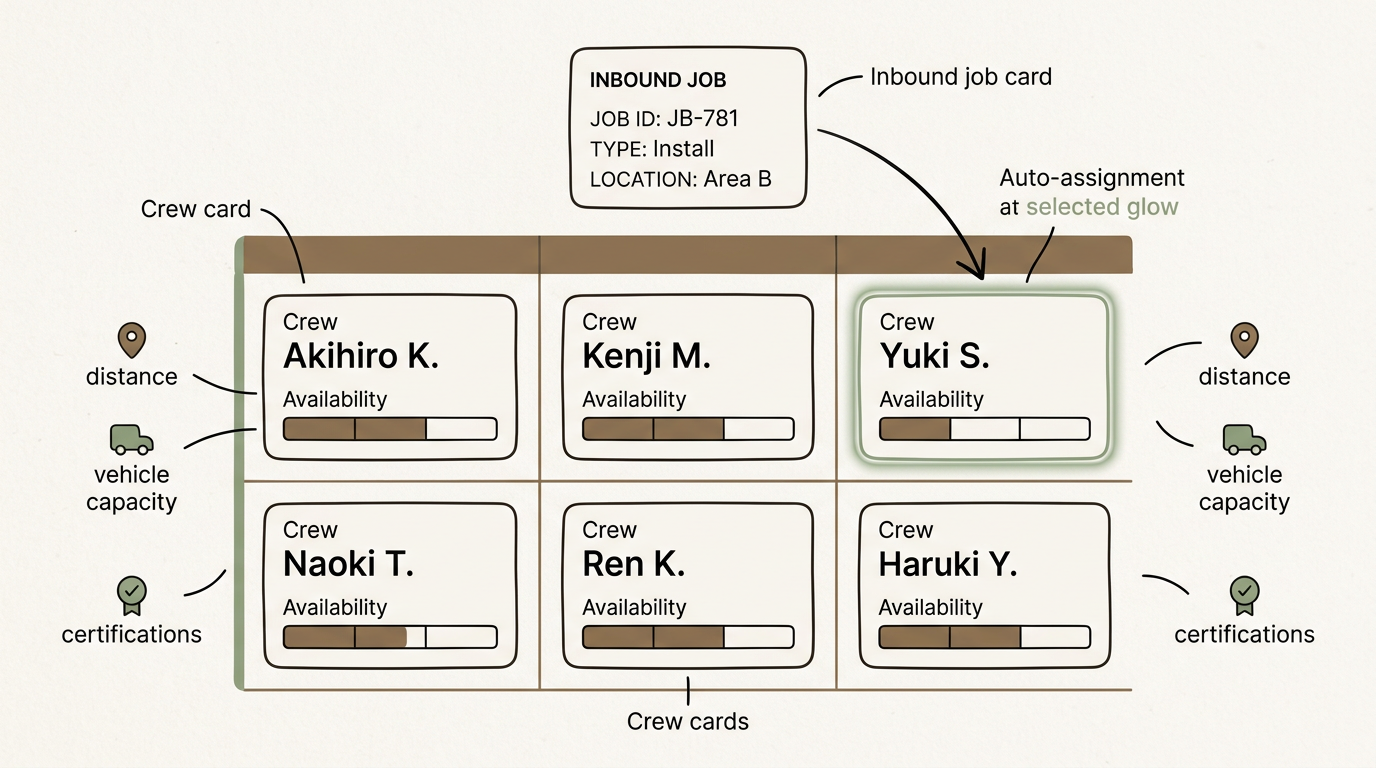Click the INBOUND JOB heading
Viewport: 1376px width, 768px height.
(x=658, y=80)
